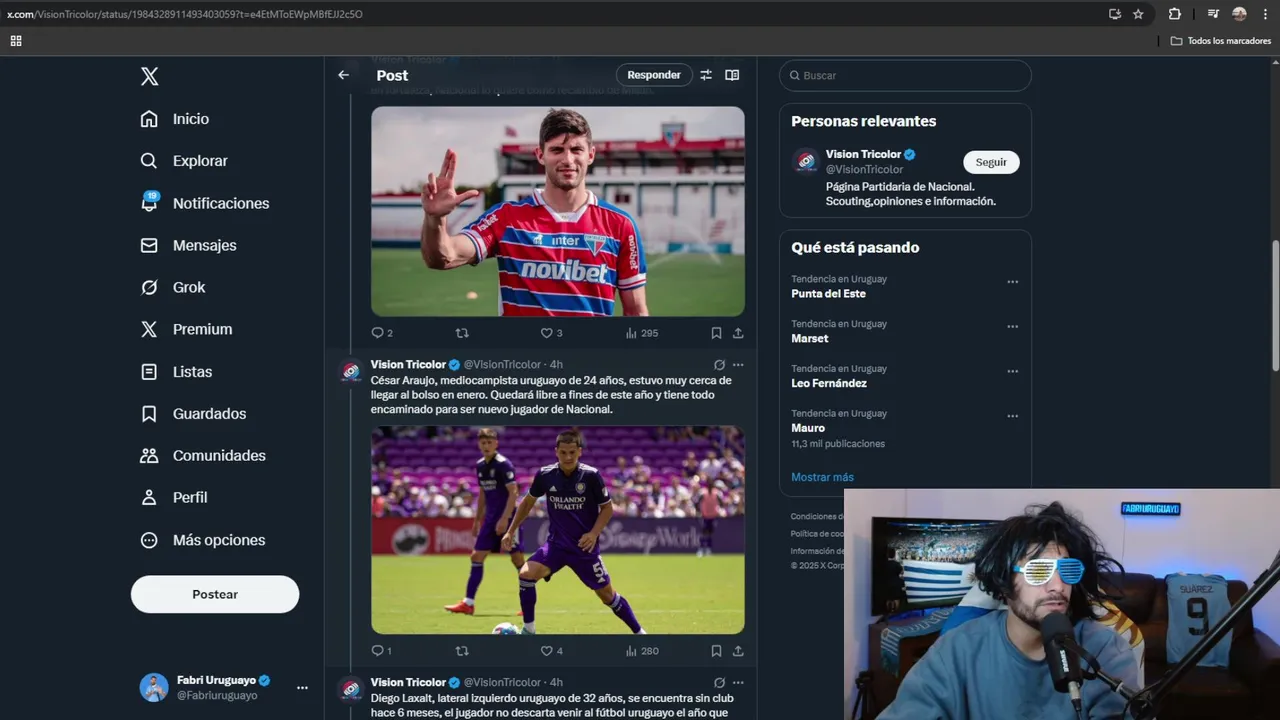The image size is (1280, 720).
Task: Open the apps grid icon in bookmarks bar
Action: tap(16, 41)
